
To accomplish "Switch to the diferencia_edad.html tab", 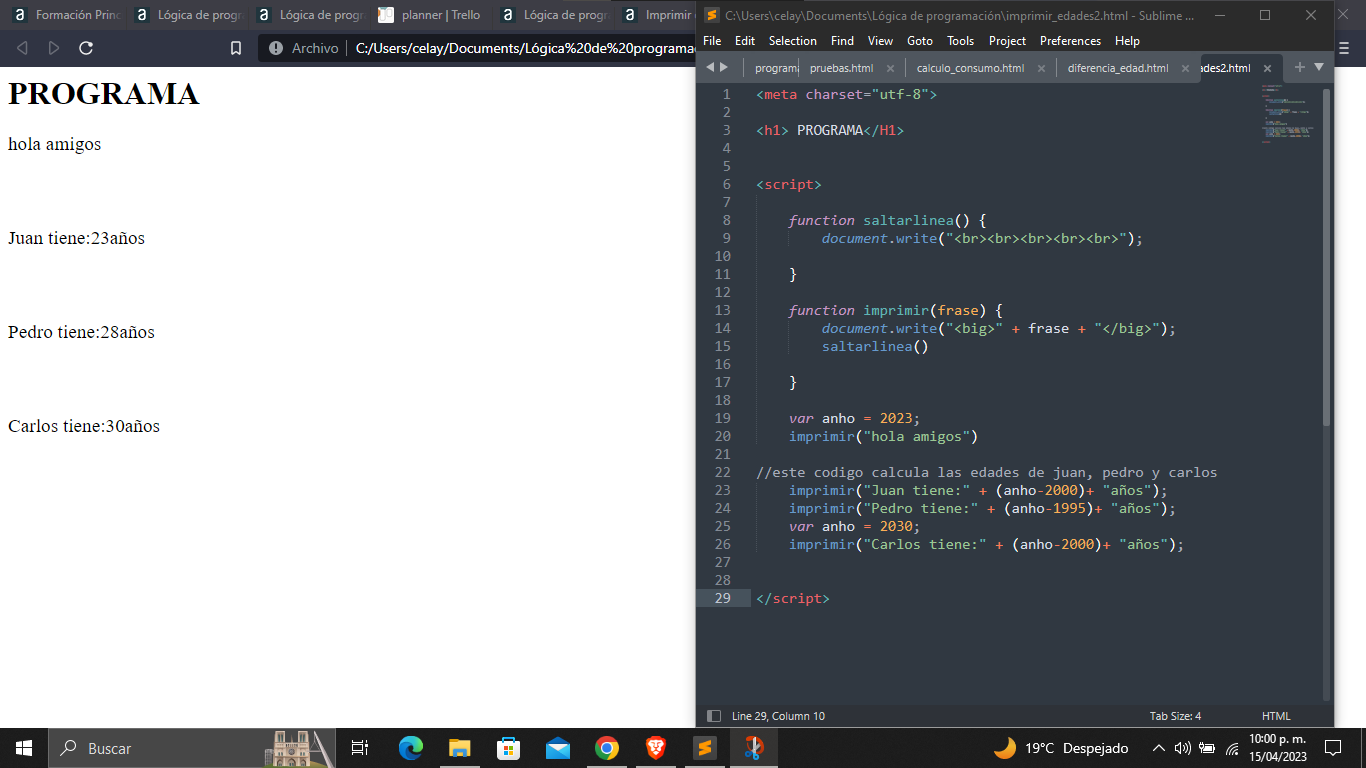I will [x=1118, y=68].
